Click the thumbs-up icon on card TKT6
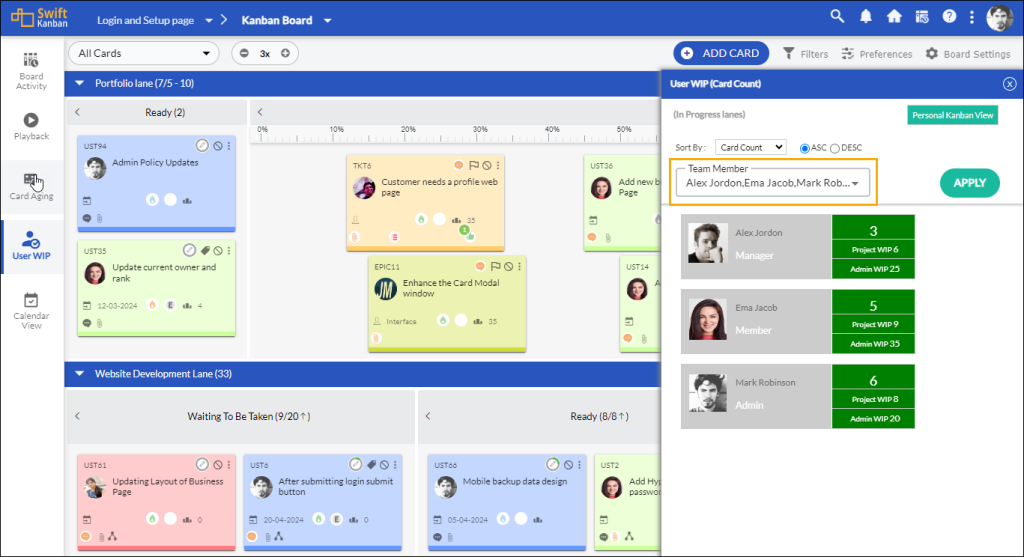1024x557 pixels. coord(470,237)
